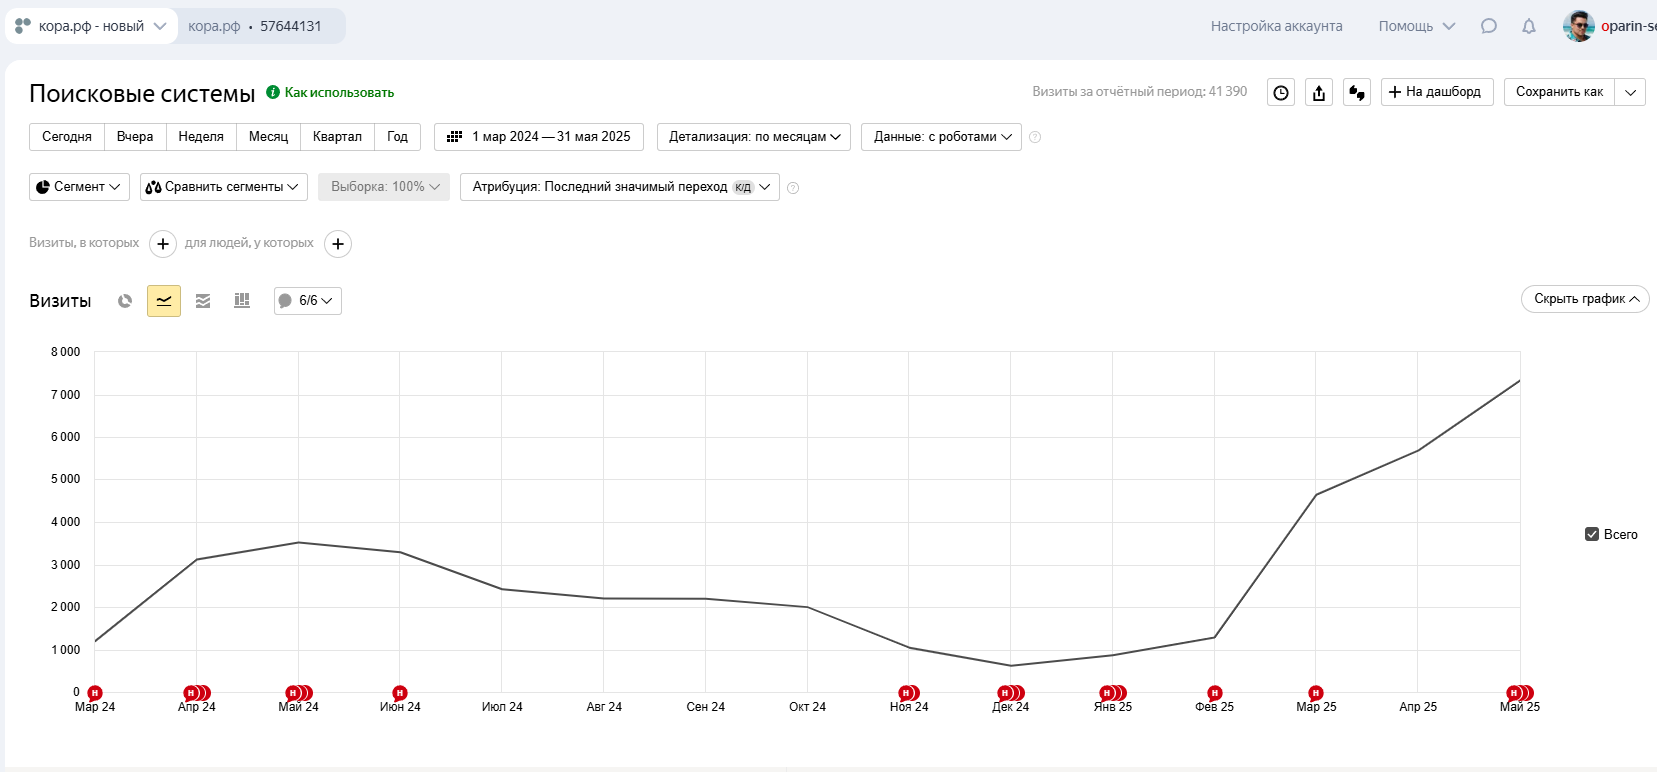
Task: Uncheck the Всего legend checkbox
Action: click(x=1592, y=534)
